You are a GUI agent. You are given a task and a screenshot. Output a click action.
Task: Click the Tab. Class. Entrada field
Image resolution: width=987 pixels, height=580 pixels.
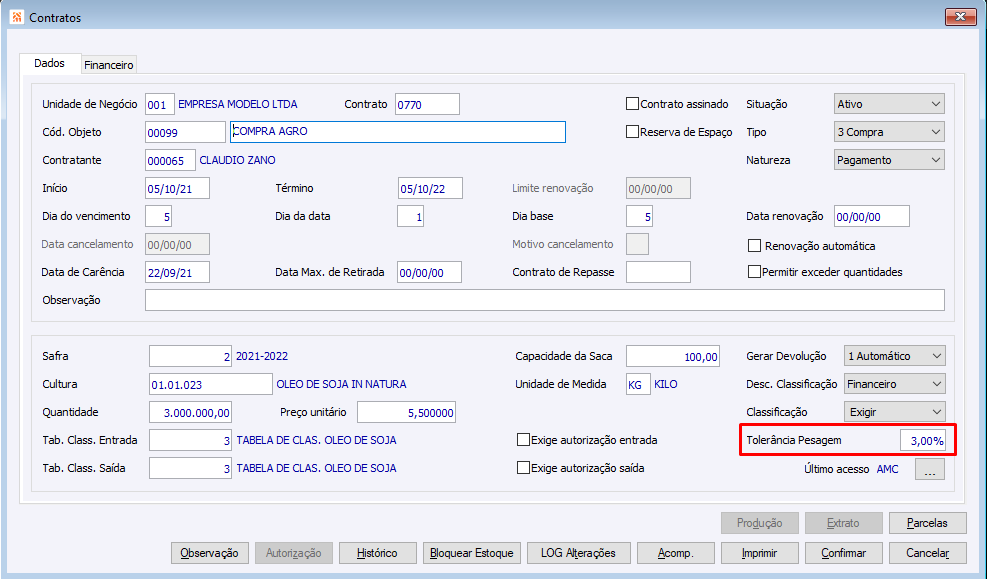(x=190, y=440)
